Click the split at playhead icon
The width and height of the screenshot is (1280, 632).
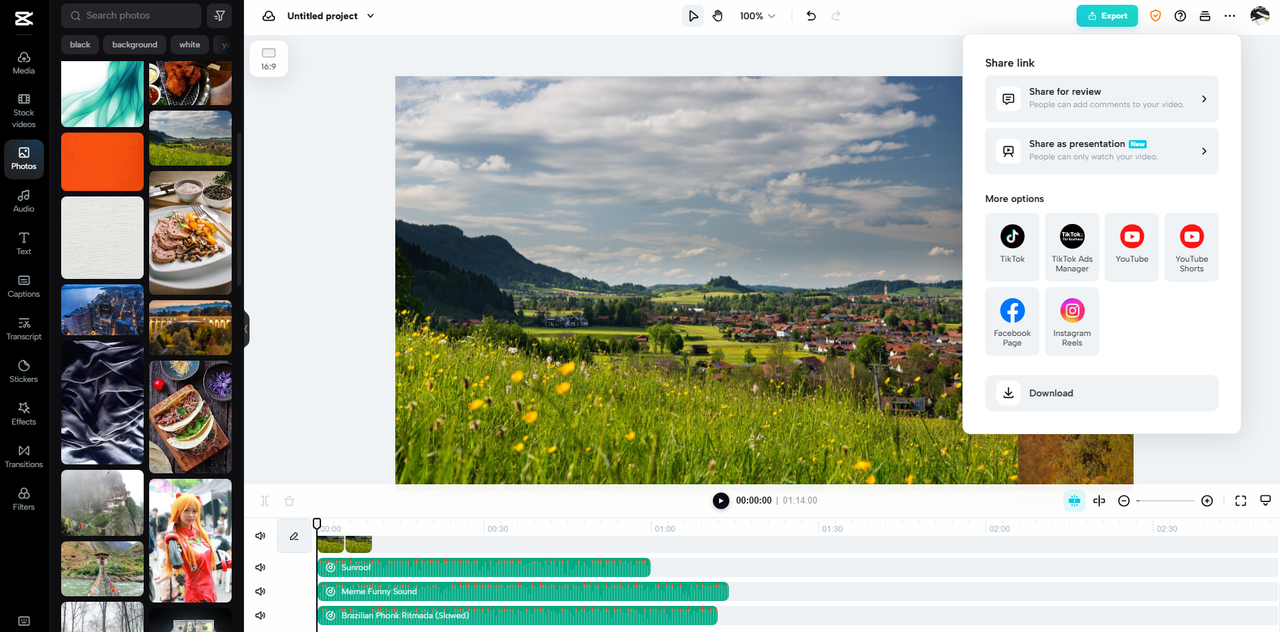[x=1099, y=501]
